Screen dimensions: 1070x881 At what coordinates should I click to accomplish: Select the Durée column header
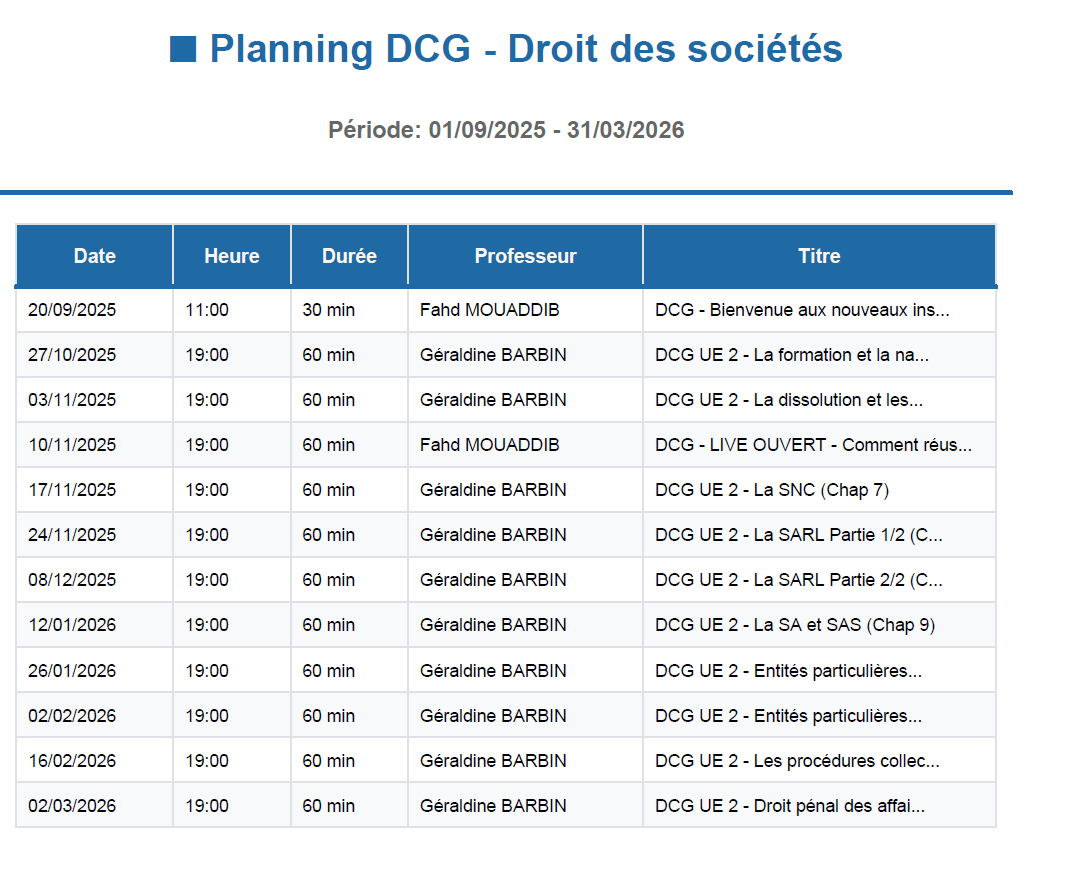(x=349, y=256)
